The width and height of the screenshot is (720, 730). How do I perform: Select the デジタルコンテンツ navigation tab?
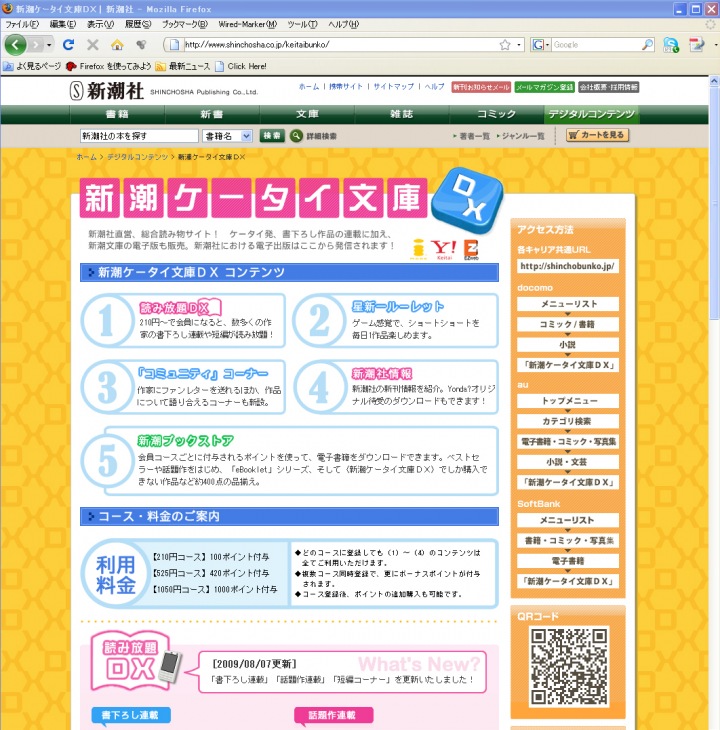[x=591, y=114]
